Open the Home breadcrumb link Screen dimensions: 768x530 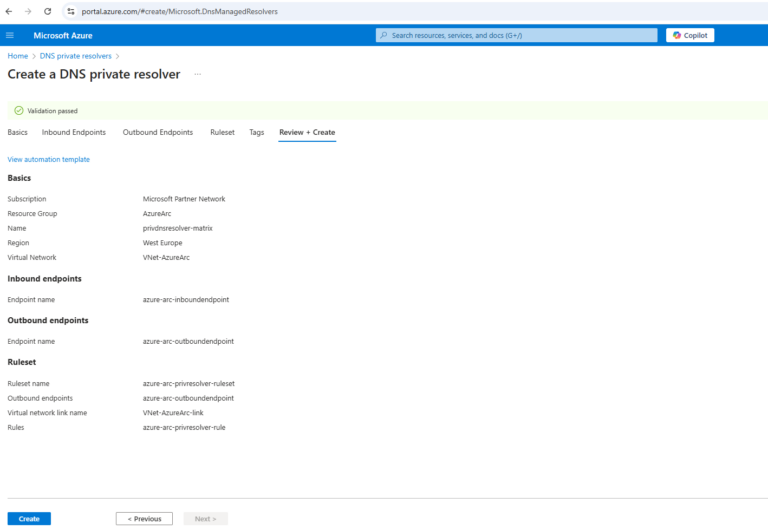[x=18, y=56]
